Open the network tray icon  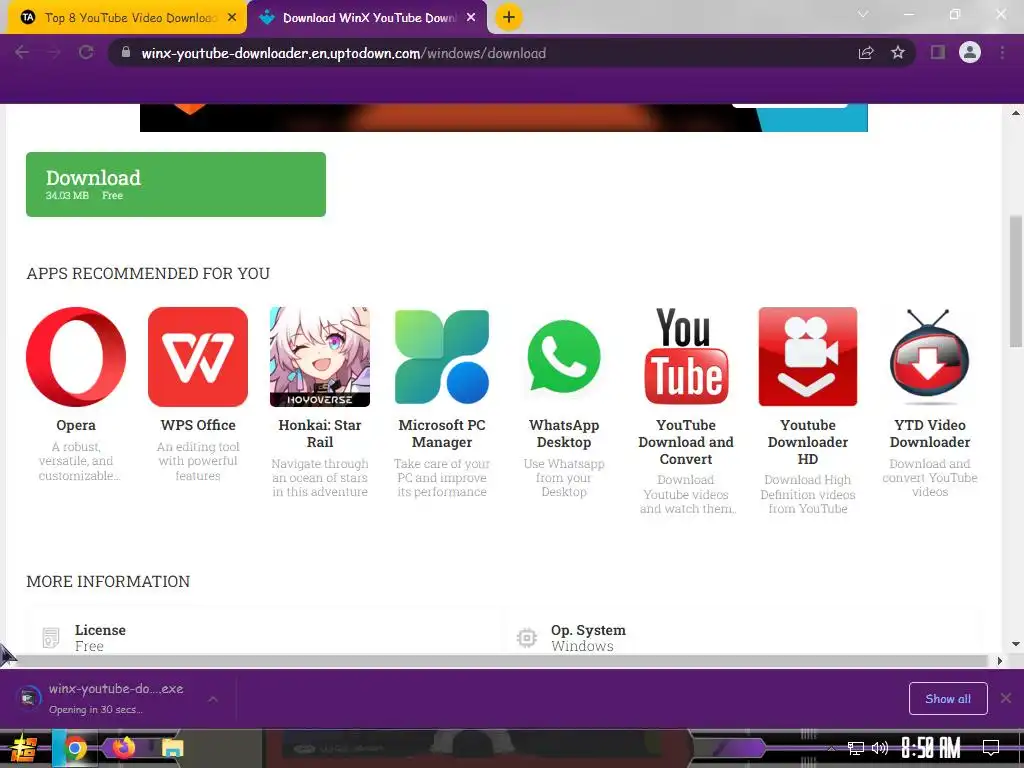[856, 748]
